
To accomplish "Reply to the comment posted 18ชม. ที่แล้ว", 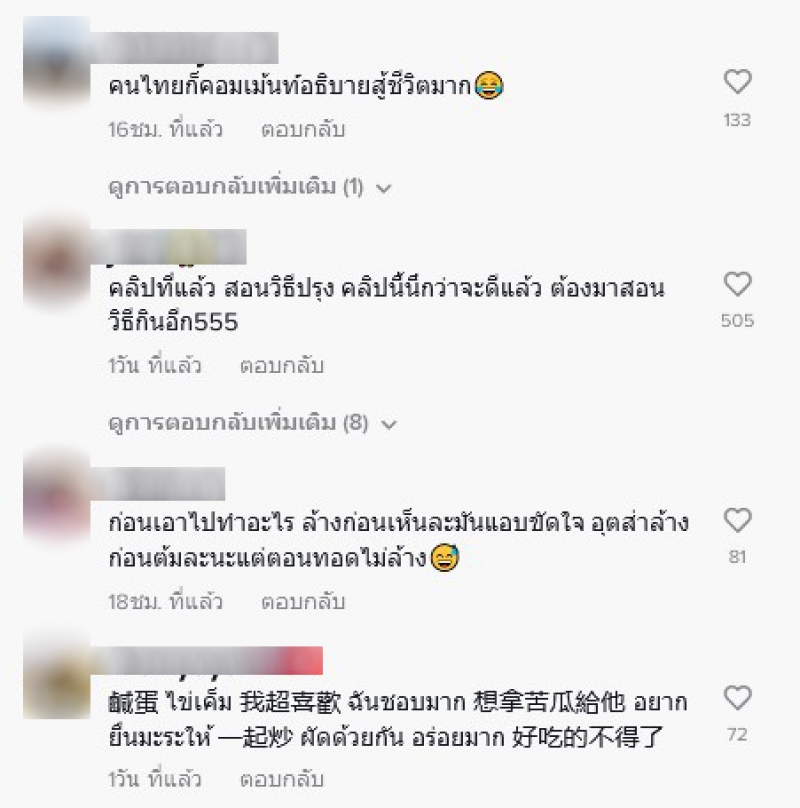I will click(x=303, y=601).
